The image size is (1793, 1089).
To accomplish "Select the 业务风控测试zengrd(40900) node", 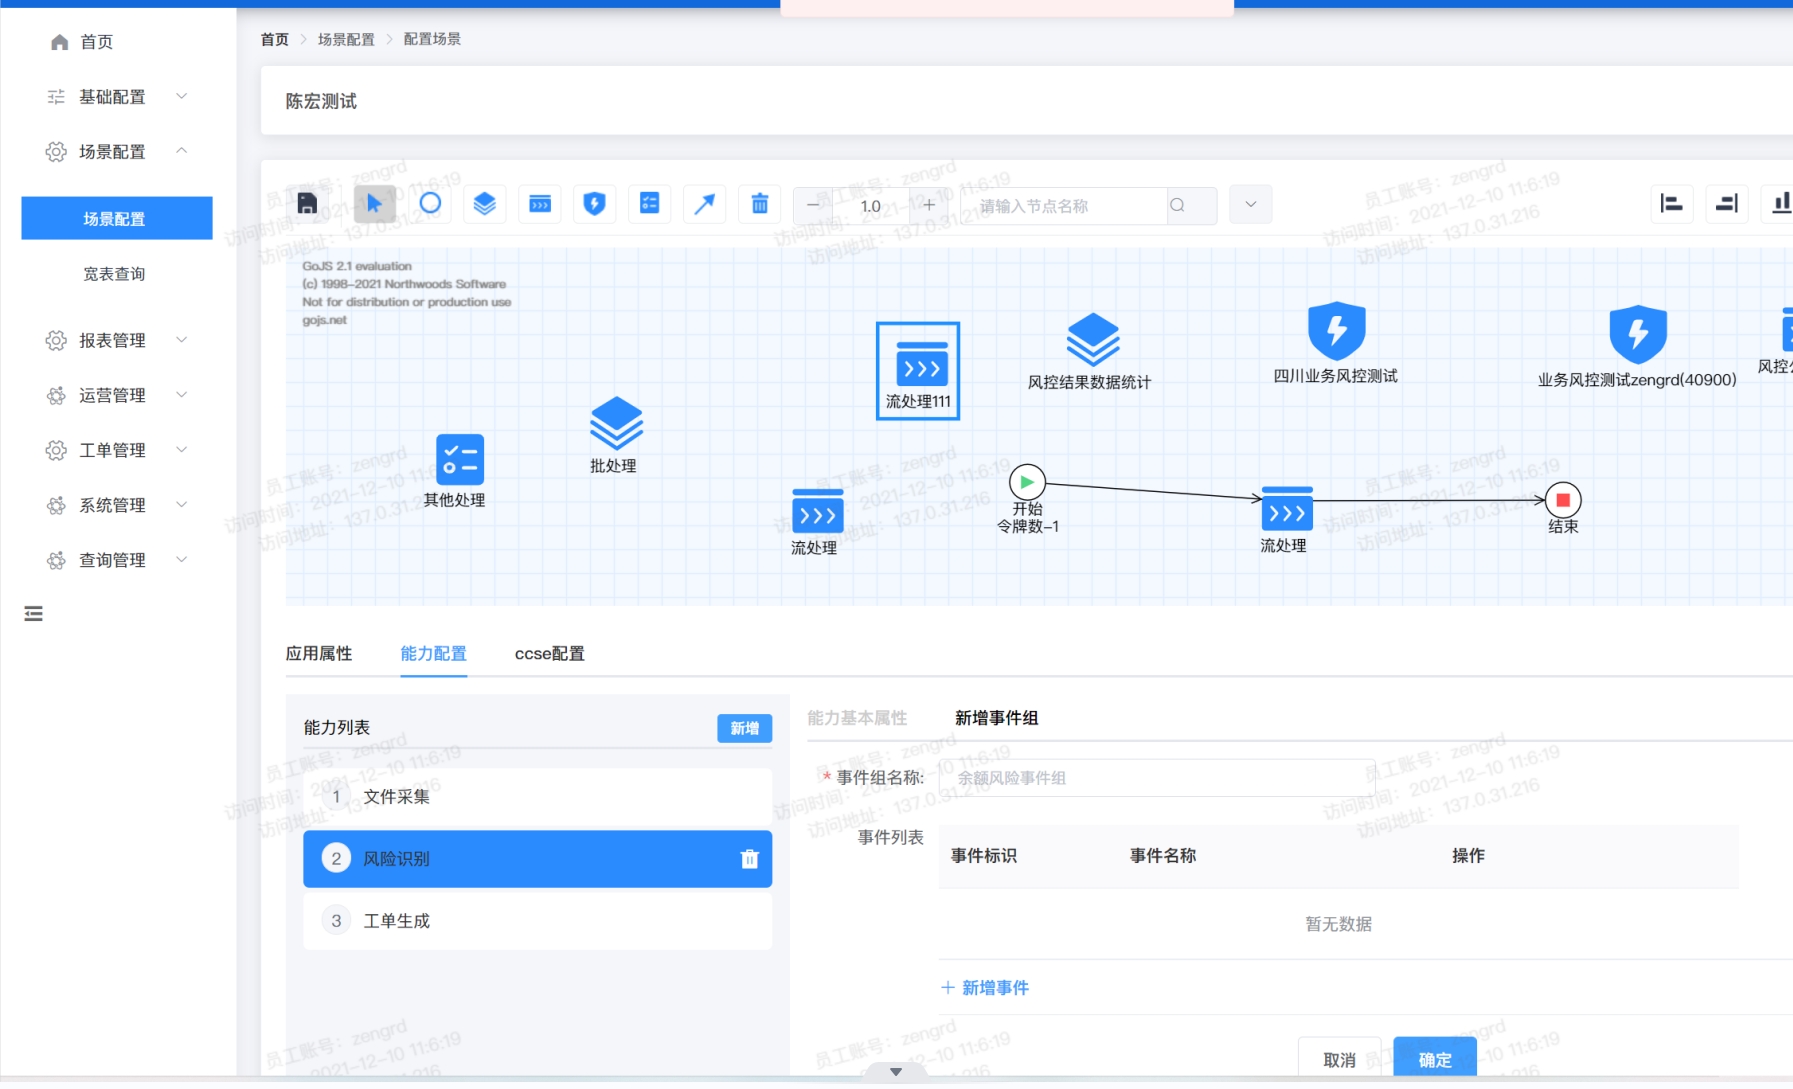I will point(1637,347).
